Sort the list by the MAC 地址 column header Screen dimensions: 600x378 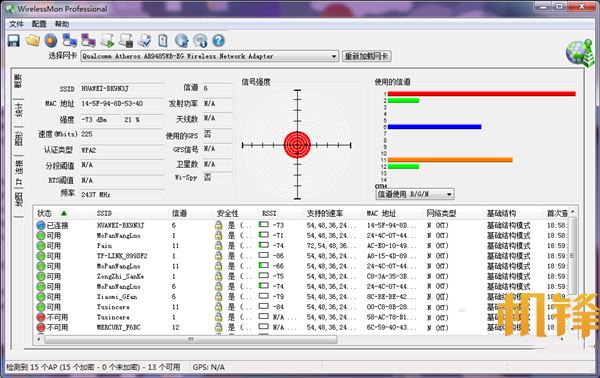pos(381,213)
